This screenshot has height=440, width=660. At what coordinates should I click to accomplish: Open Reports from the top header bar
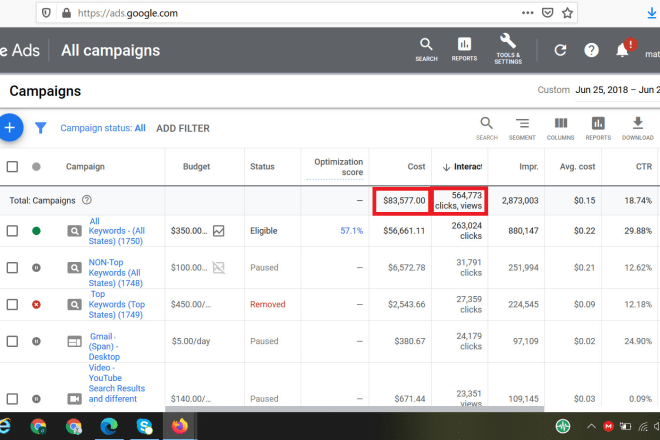464,50
